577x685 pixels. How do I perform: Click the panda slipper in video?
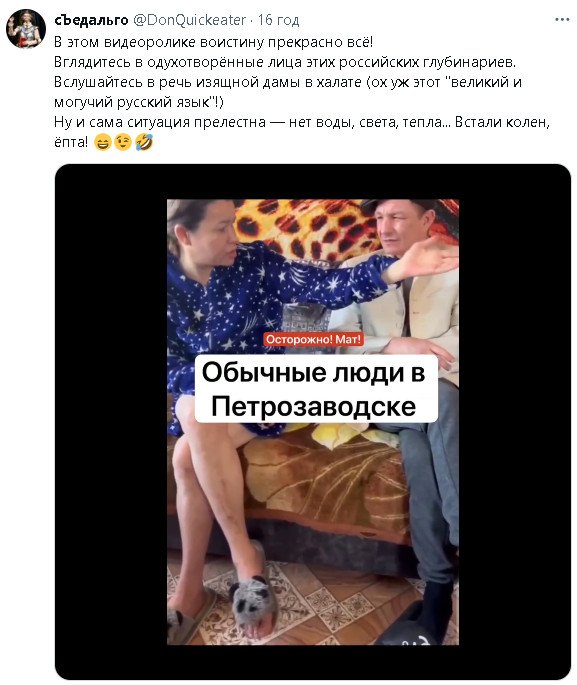(253, 605)
